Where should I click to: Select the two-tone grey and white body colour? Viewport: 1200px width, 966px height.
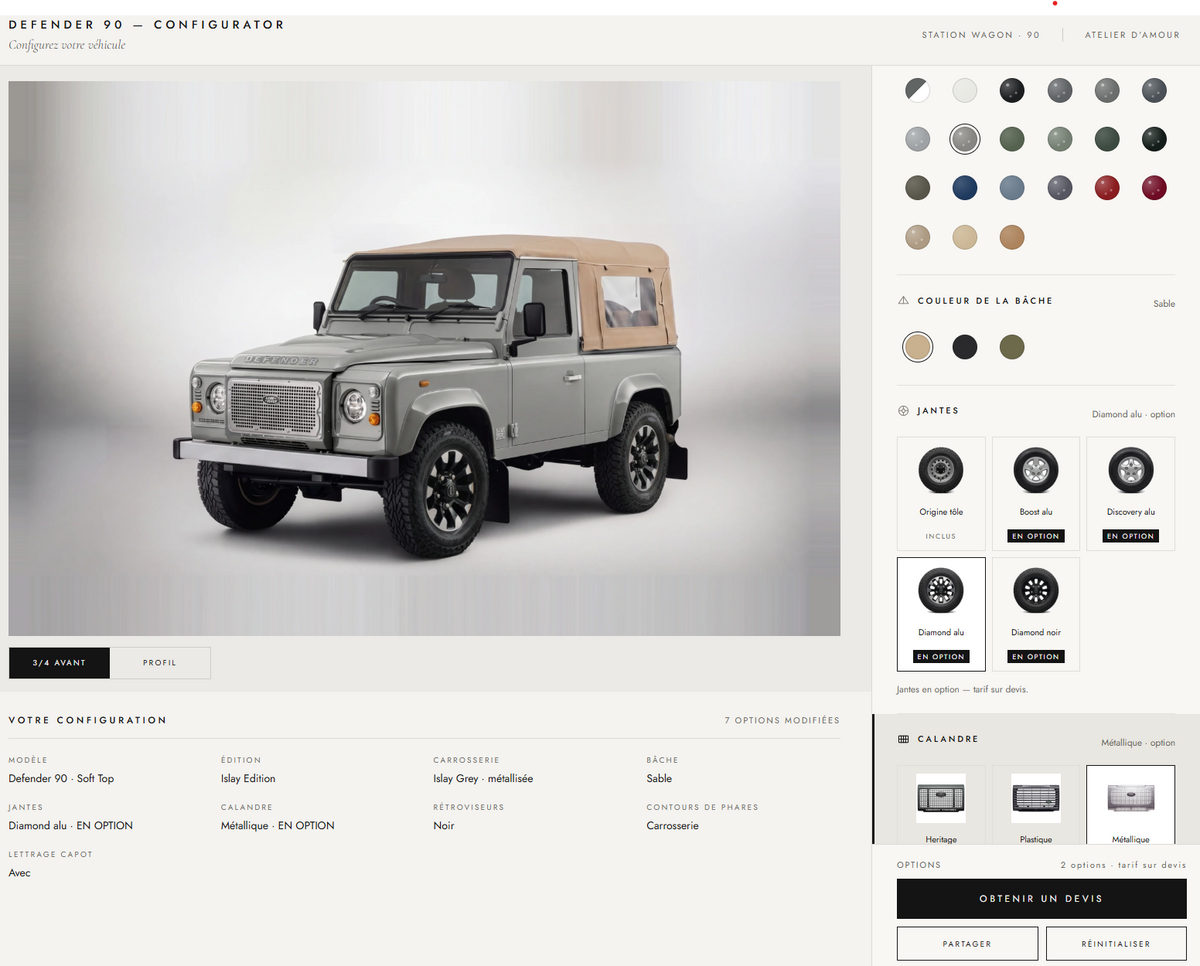pos(917,91)
